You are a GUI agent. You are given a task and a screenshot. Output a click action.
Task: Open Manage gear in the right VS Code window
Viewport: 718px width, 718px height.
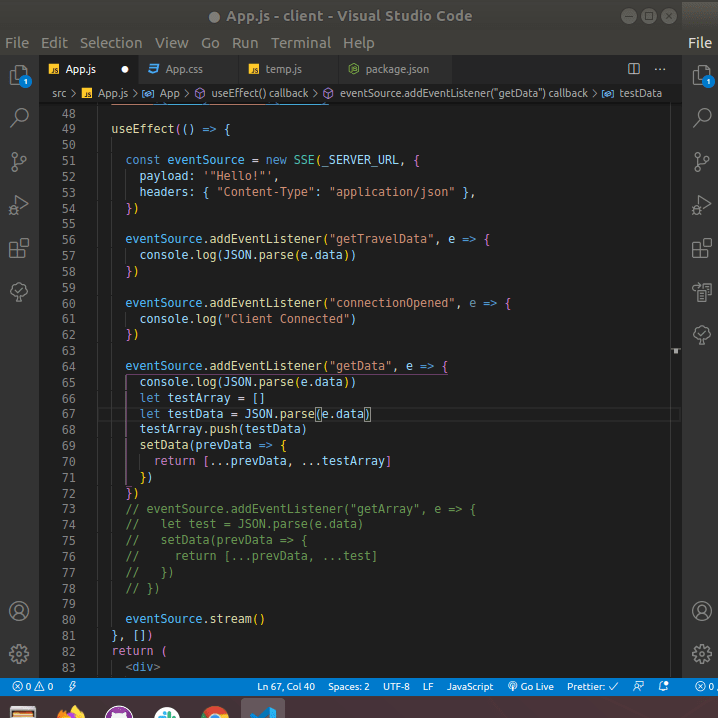702,654
